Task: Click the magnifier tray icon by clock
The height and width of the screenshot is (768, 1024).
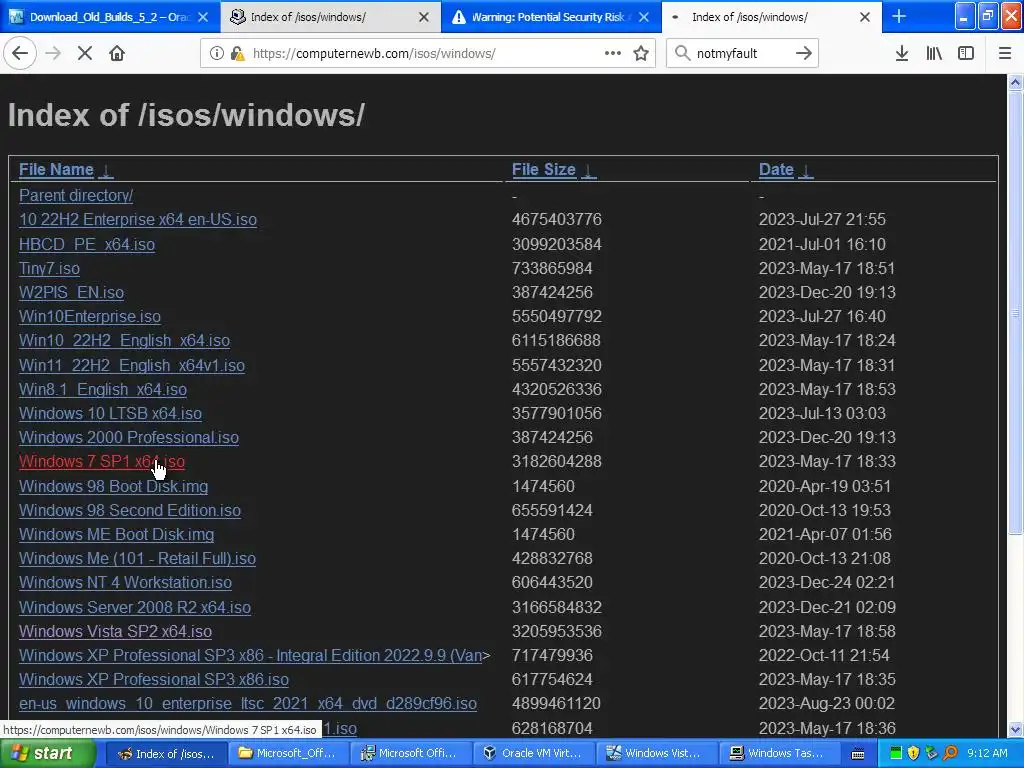Action: click(x=950, y=754)
